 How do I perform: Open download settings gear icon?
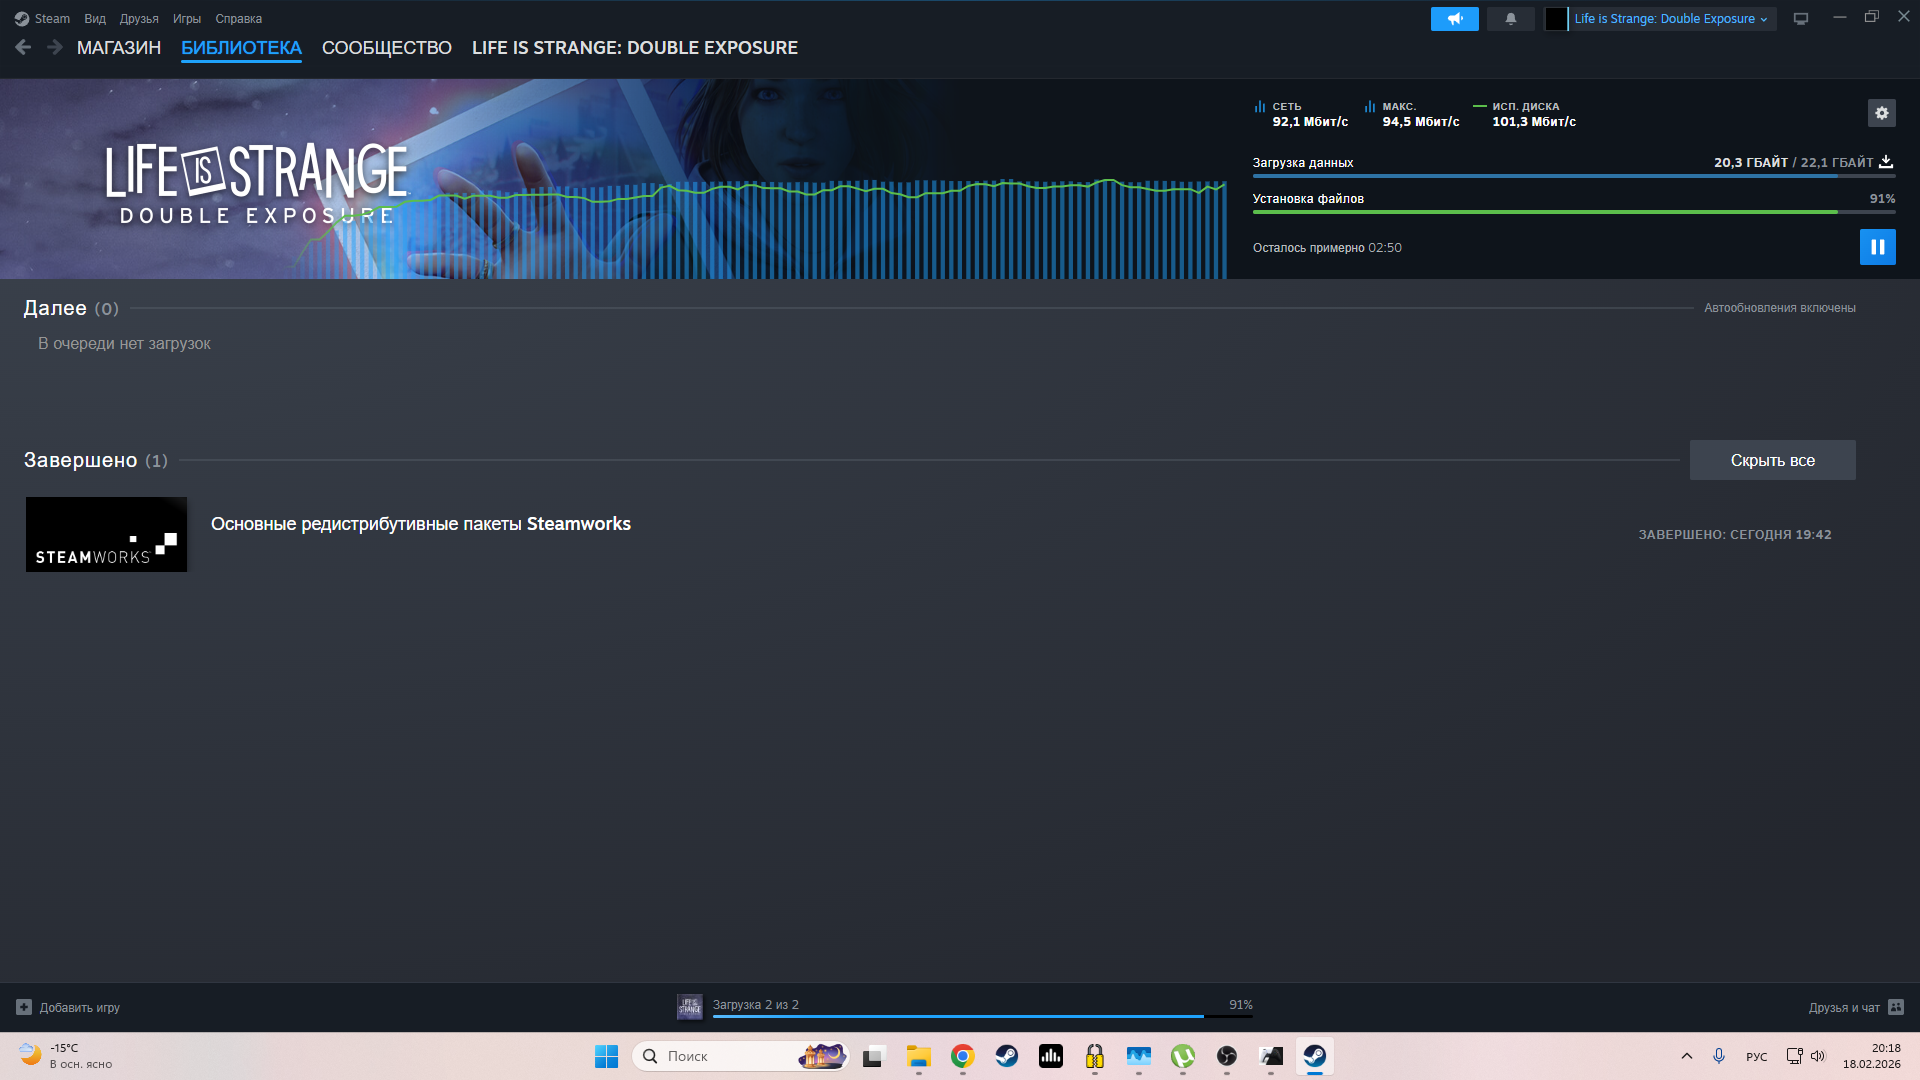[x=1881, y=113]
